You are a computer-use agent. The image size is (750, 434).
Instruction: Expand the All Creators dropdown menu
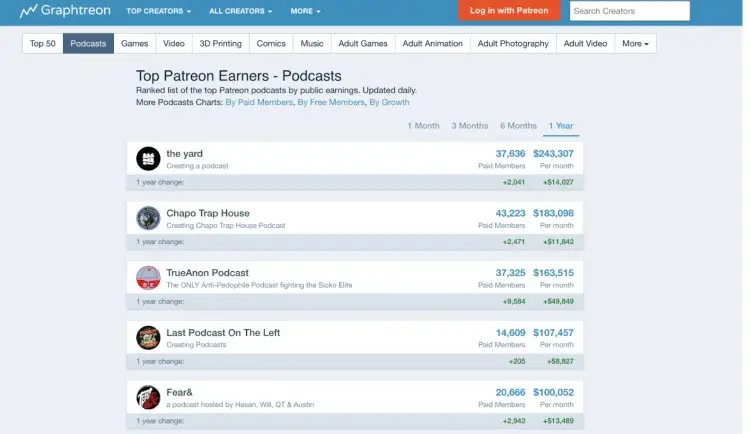coord(241,11)
